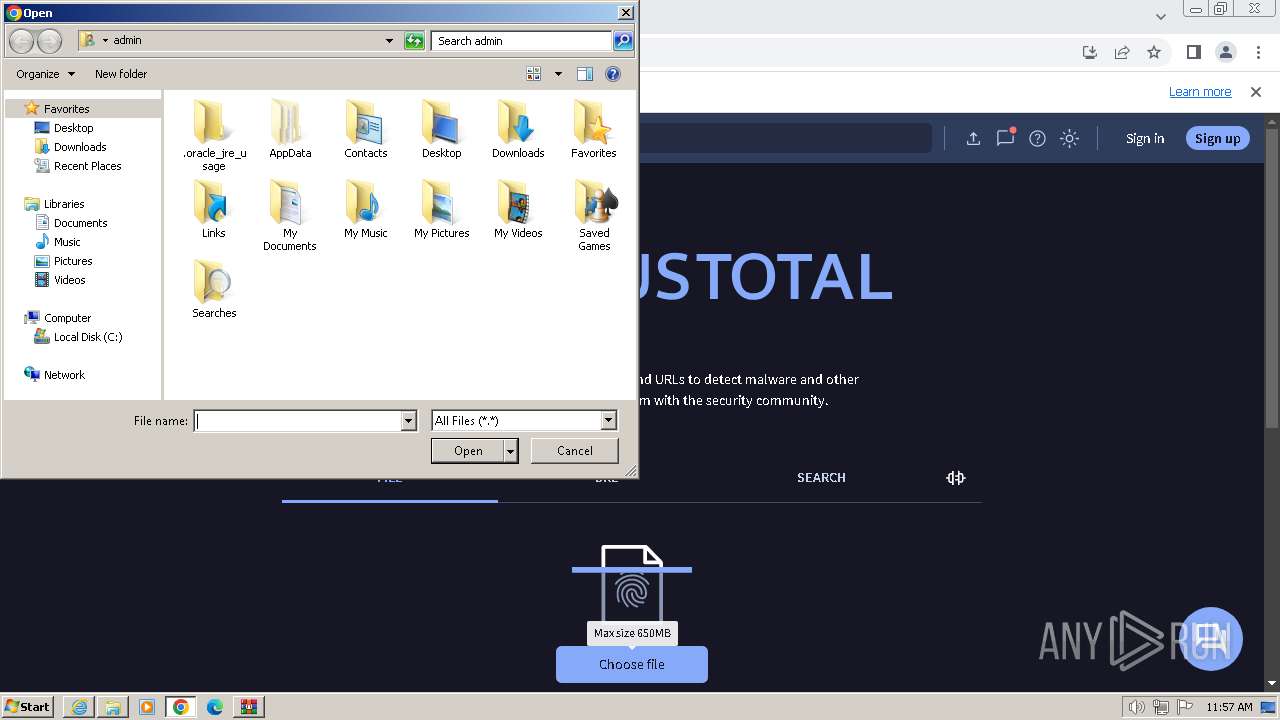Open dialog help icon
This screenshot has width=1280, height=720.
point(613,74)
